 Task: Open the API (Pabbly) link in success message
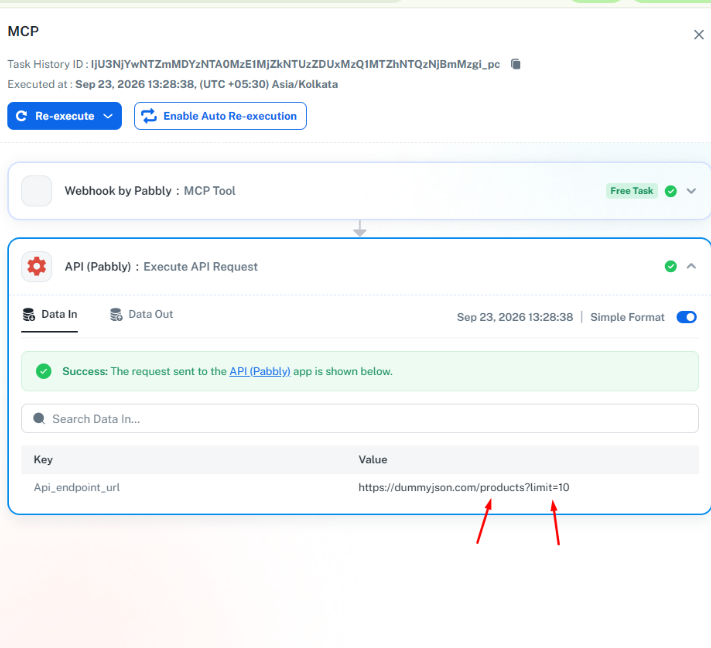tap(260, 371)
